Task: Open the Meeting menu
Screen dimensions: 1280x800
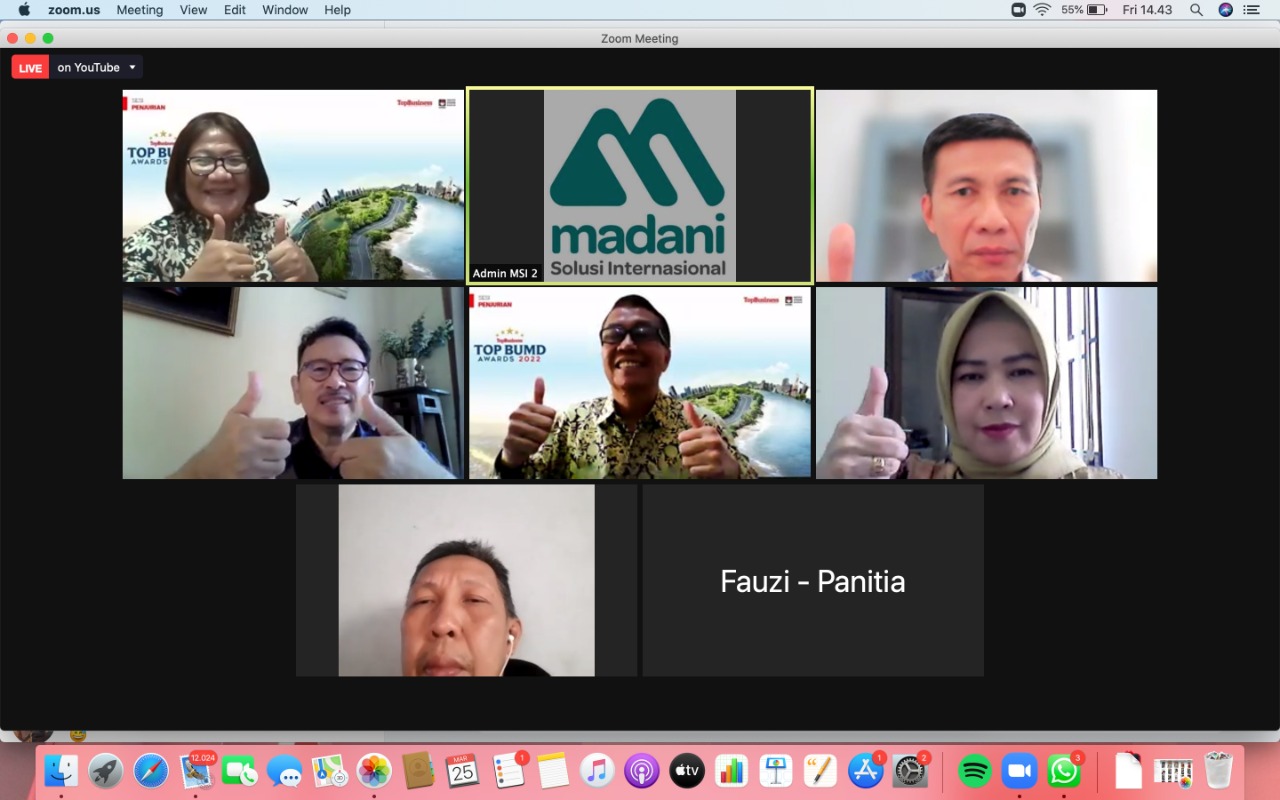Action: tap(139, 10)
